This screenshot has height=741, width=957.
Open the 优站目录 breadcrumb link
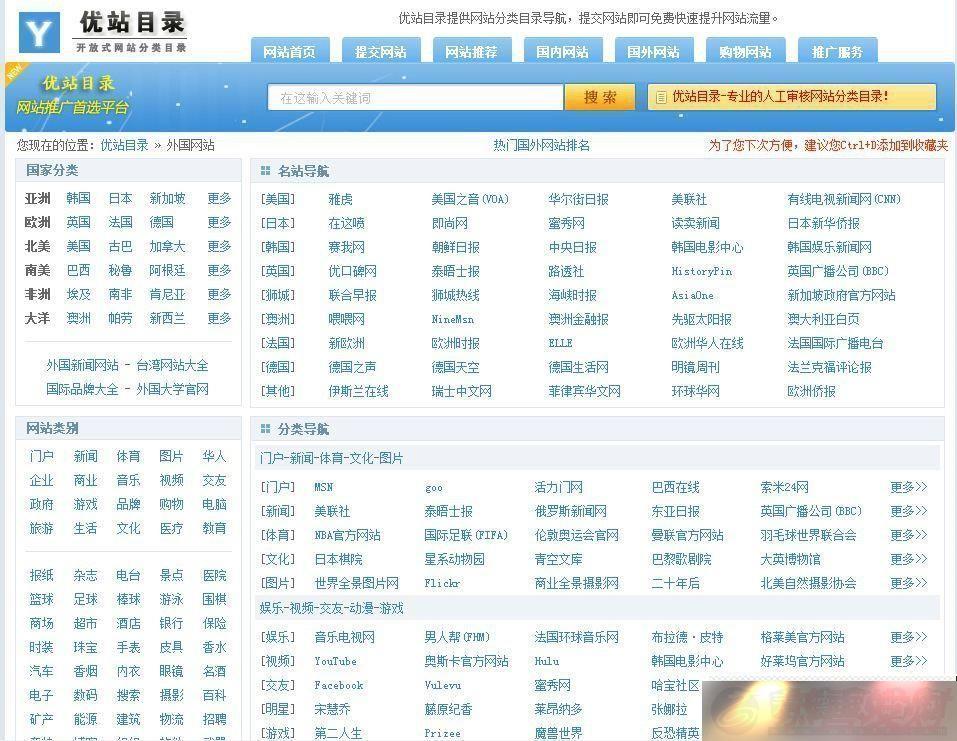click(x=125, y=145)
